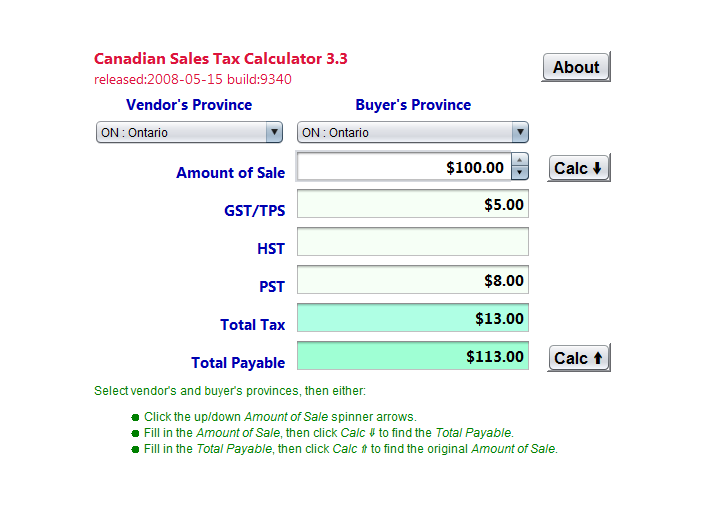Click the empty HST field

point(413,242)
